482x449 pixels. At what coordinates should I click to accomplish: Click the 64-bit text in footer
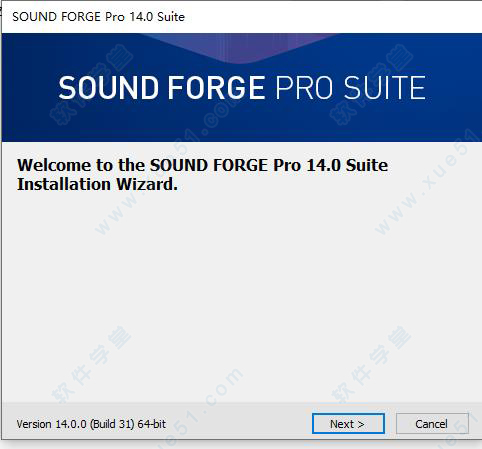point(152,424)
